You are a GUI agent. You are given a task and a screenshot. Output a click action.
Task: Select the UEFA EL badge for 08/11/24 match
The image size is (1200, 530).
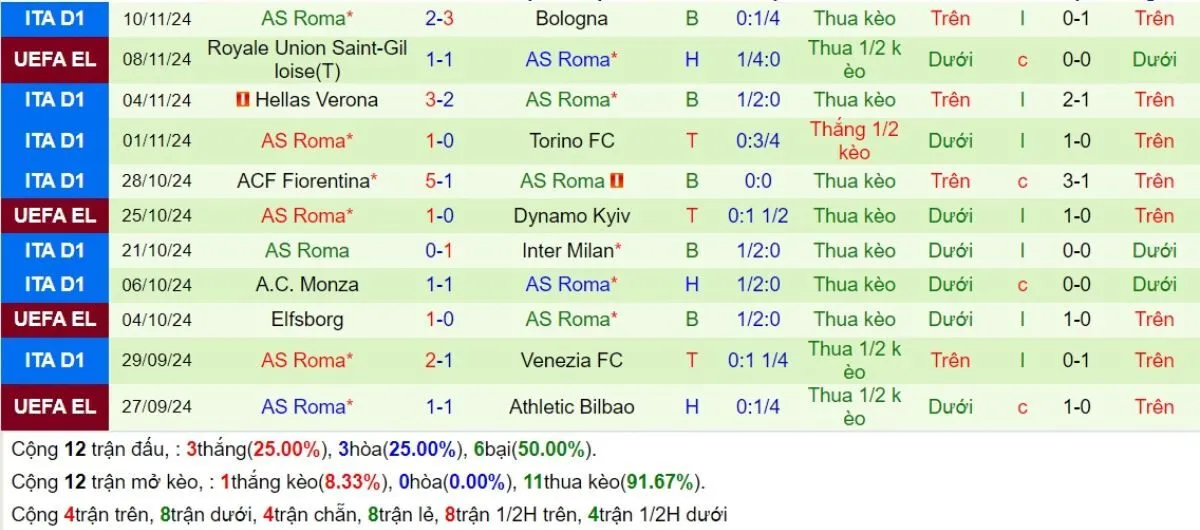54,59
